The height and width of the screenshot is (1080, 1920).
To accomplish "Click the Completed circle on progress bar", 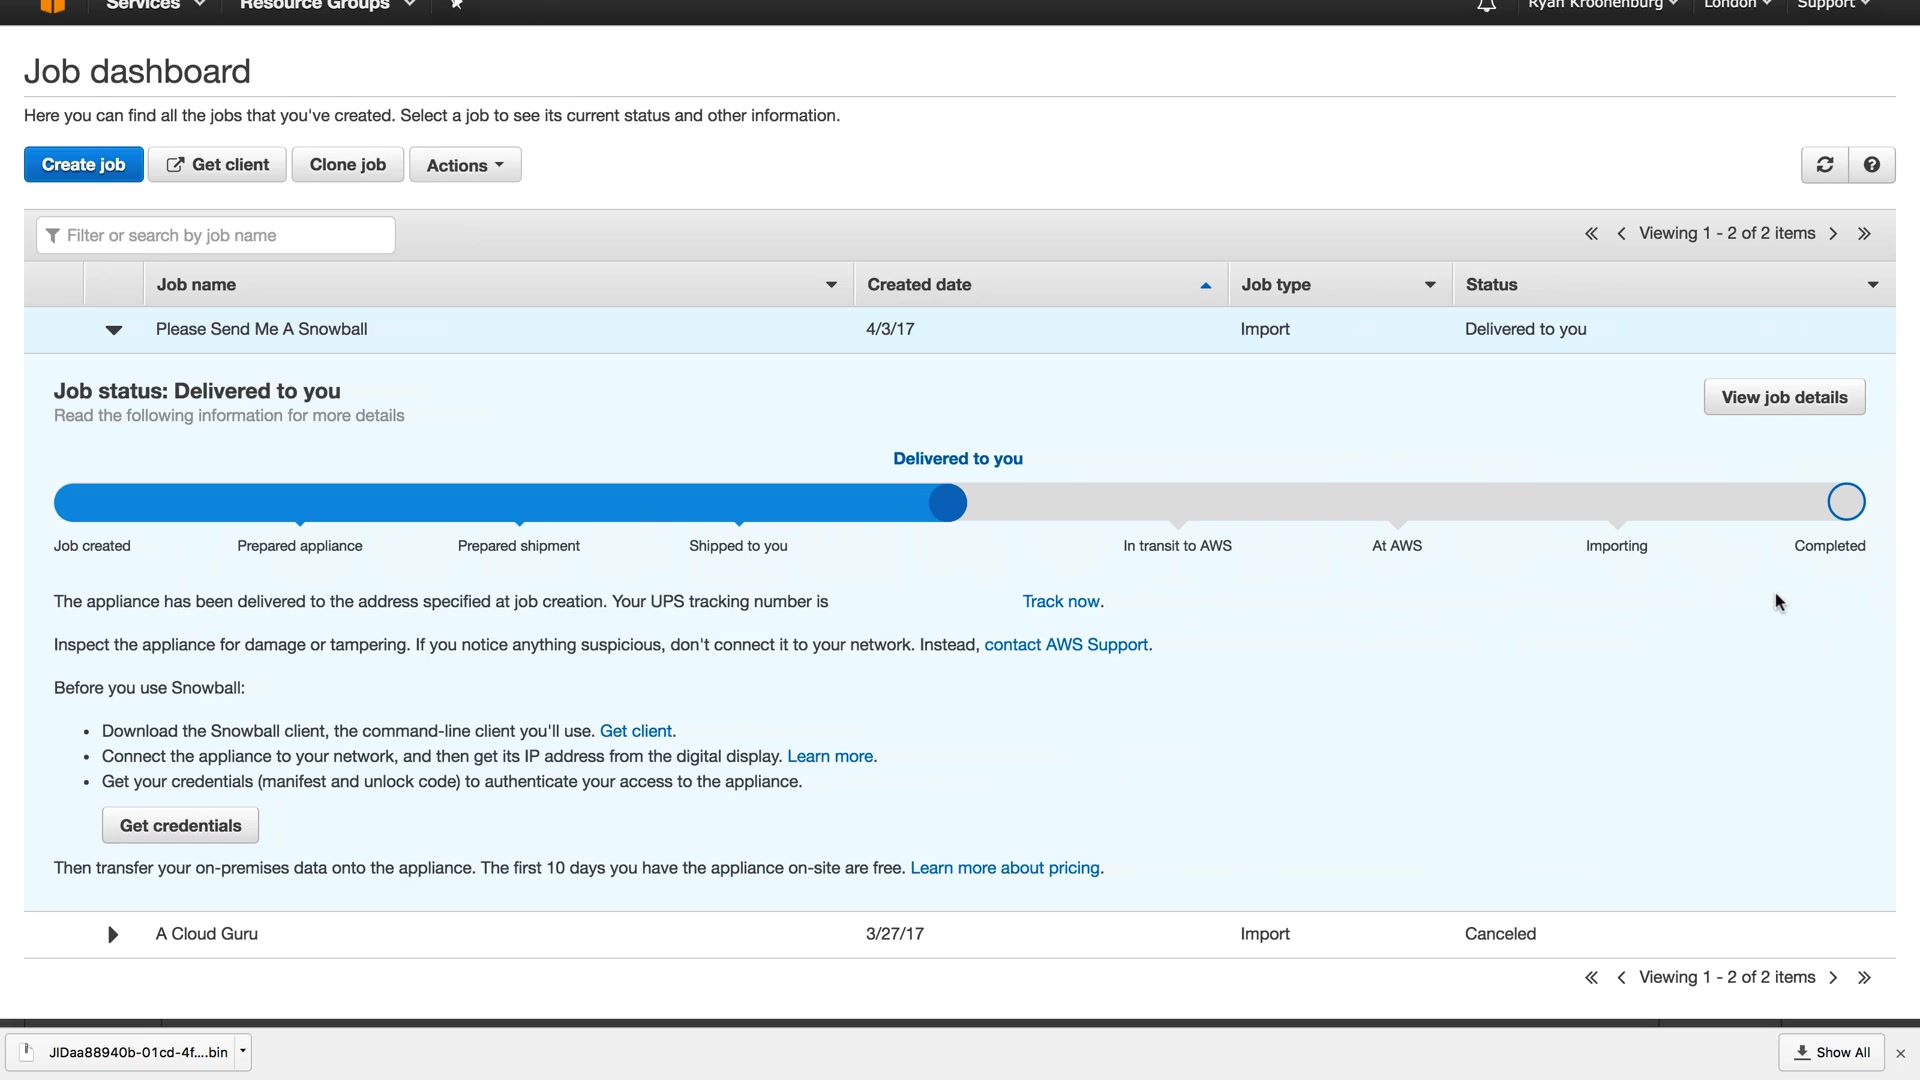I will point(1846,502).
